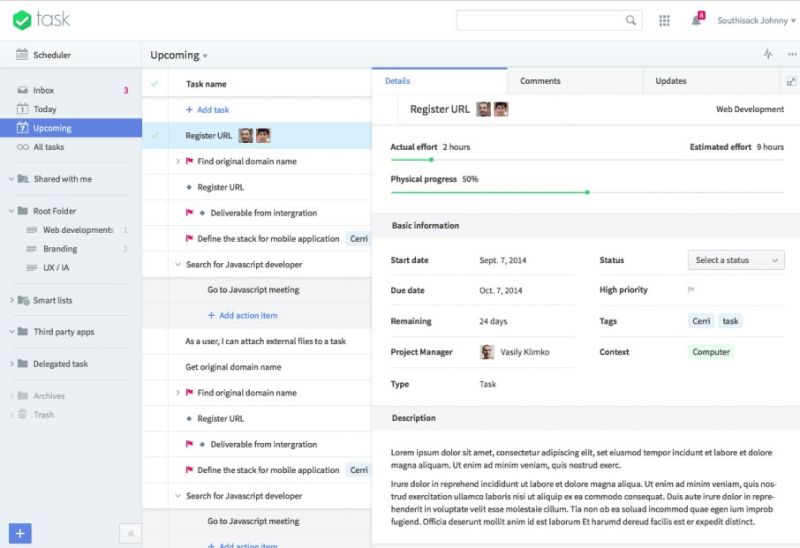Open the activity pulse icon
800x548 pixels.
coord(768,55)
